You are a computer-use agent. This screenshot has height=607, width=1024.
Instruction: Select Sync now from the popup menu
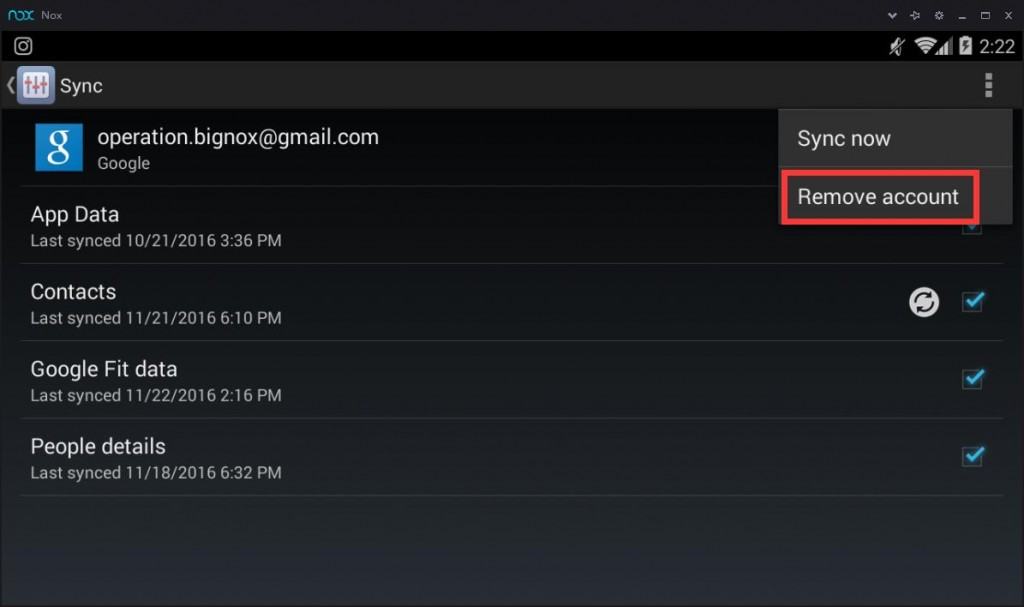click(895, 139)
